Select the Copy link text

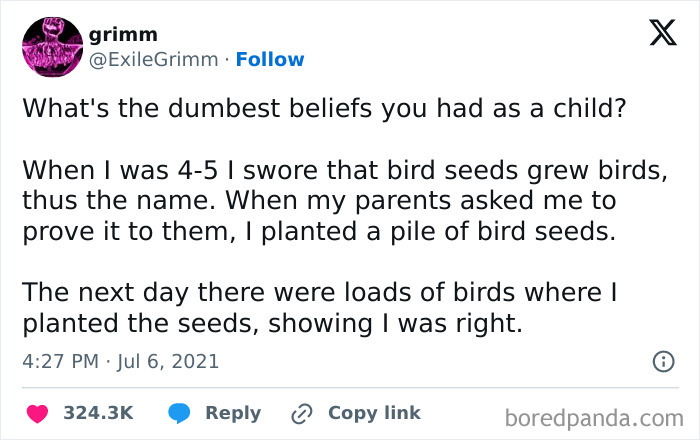[374, 413]
